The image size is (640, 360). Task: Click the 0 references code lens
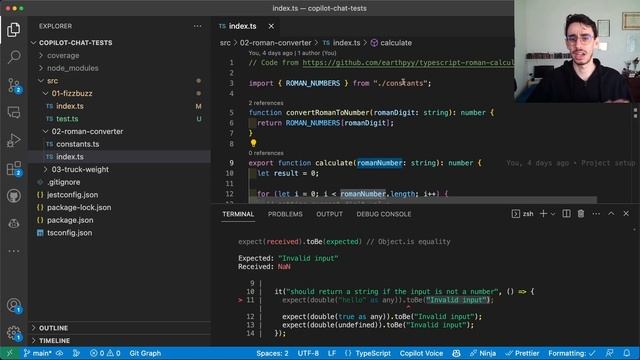266,153
